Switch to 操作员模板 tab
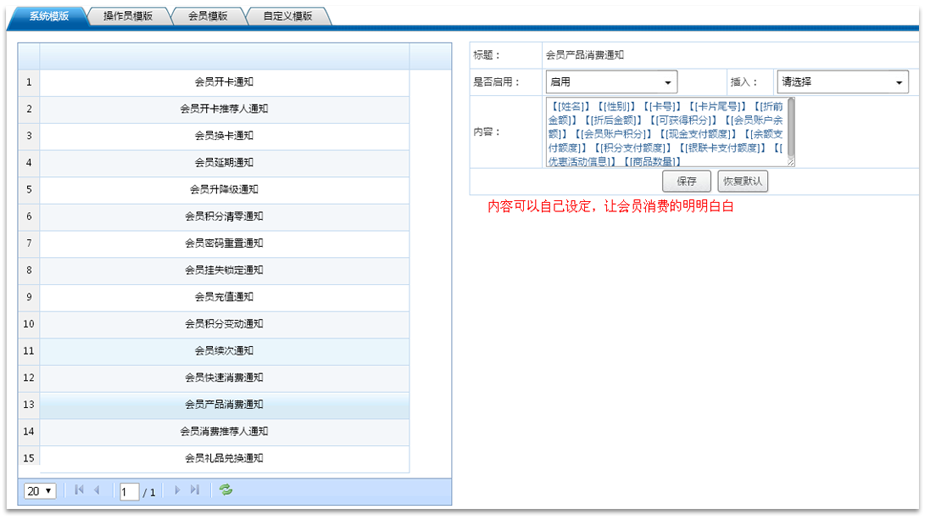The height and width of the screenshot is (519, 926). (x=128, y=16)
